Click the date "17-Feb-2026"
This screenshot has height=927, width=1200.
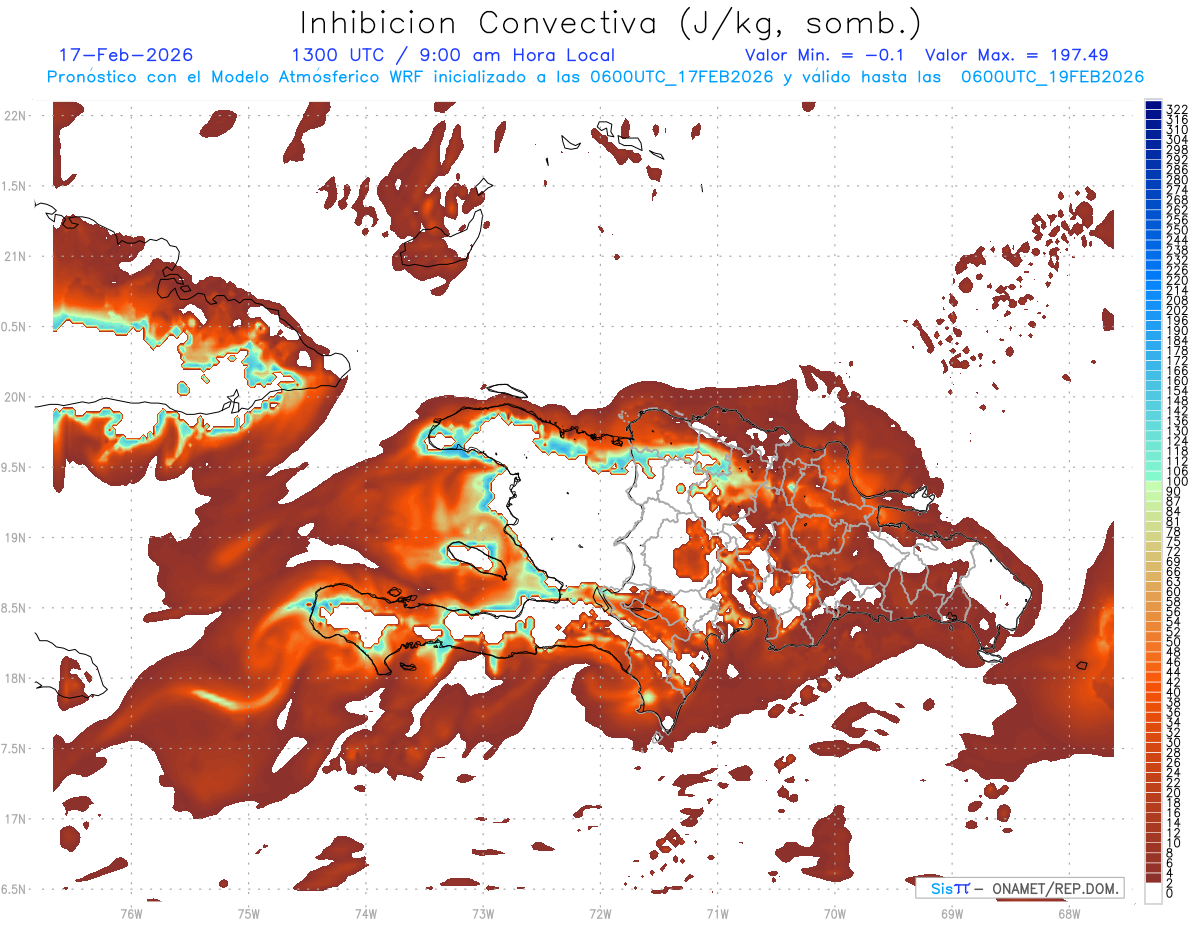[x=126, y=55]
